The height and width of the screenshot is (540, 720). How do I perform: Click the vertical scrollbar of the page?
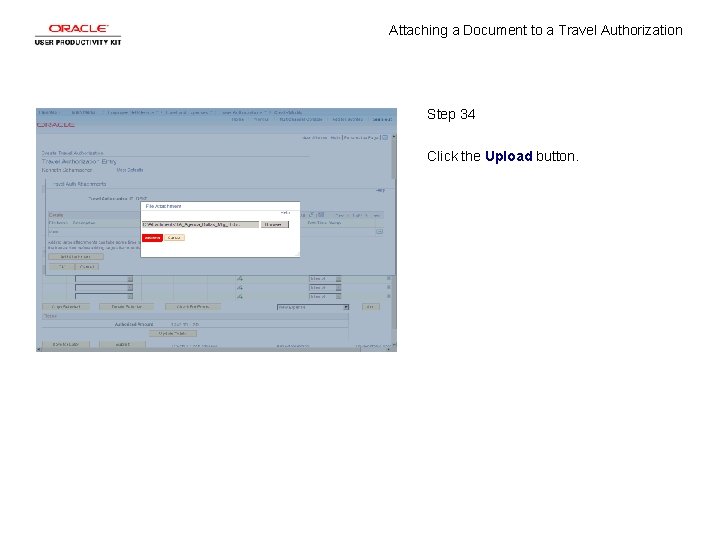point(394,239)
